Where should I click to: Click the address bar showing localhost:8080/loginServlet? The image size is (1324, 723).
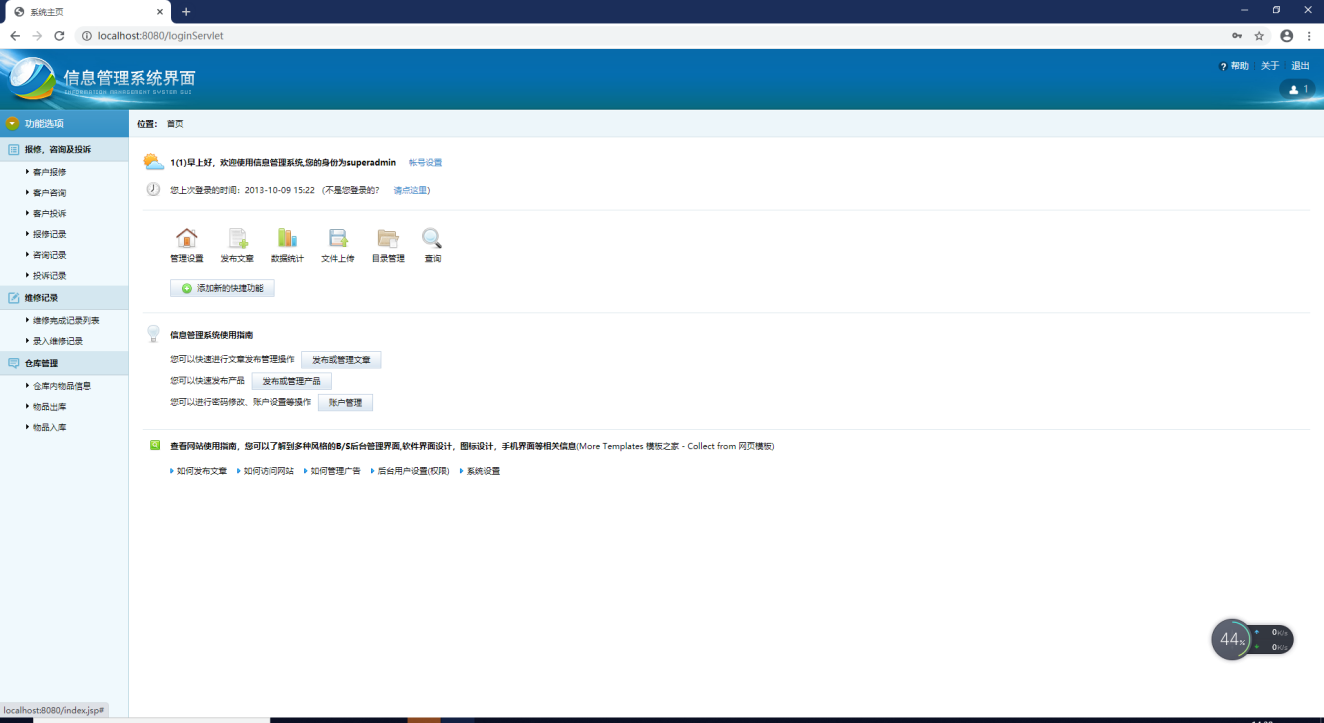point(650,35)
